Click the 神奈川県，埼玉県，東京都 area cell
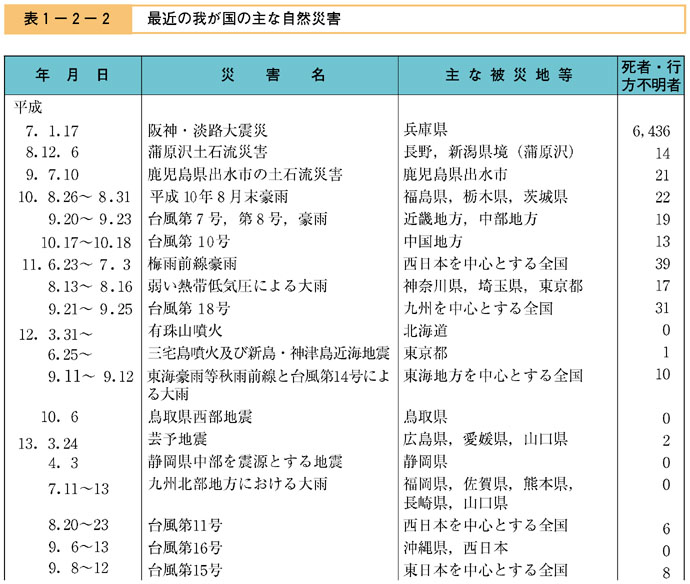The width and height of the screenshot is (690, 584). click(493, 286)
